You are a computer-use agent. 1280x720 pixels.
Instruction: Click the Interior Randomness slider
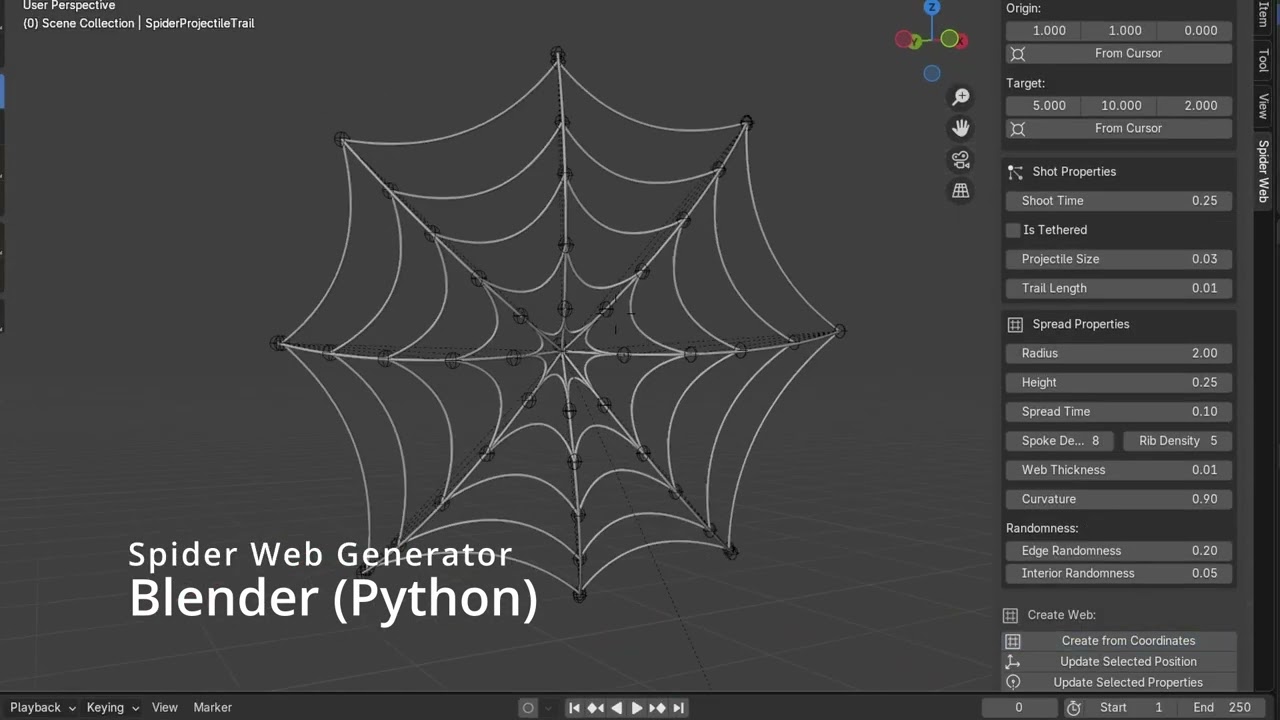1120,574
